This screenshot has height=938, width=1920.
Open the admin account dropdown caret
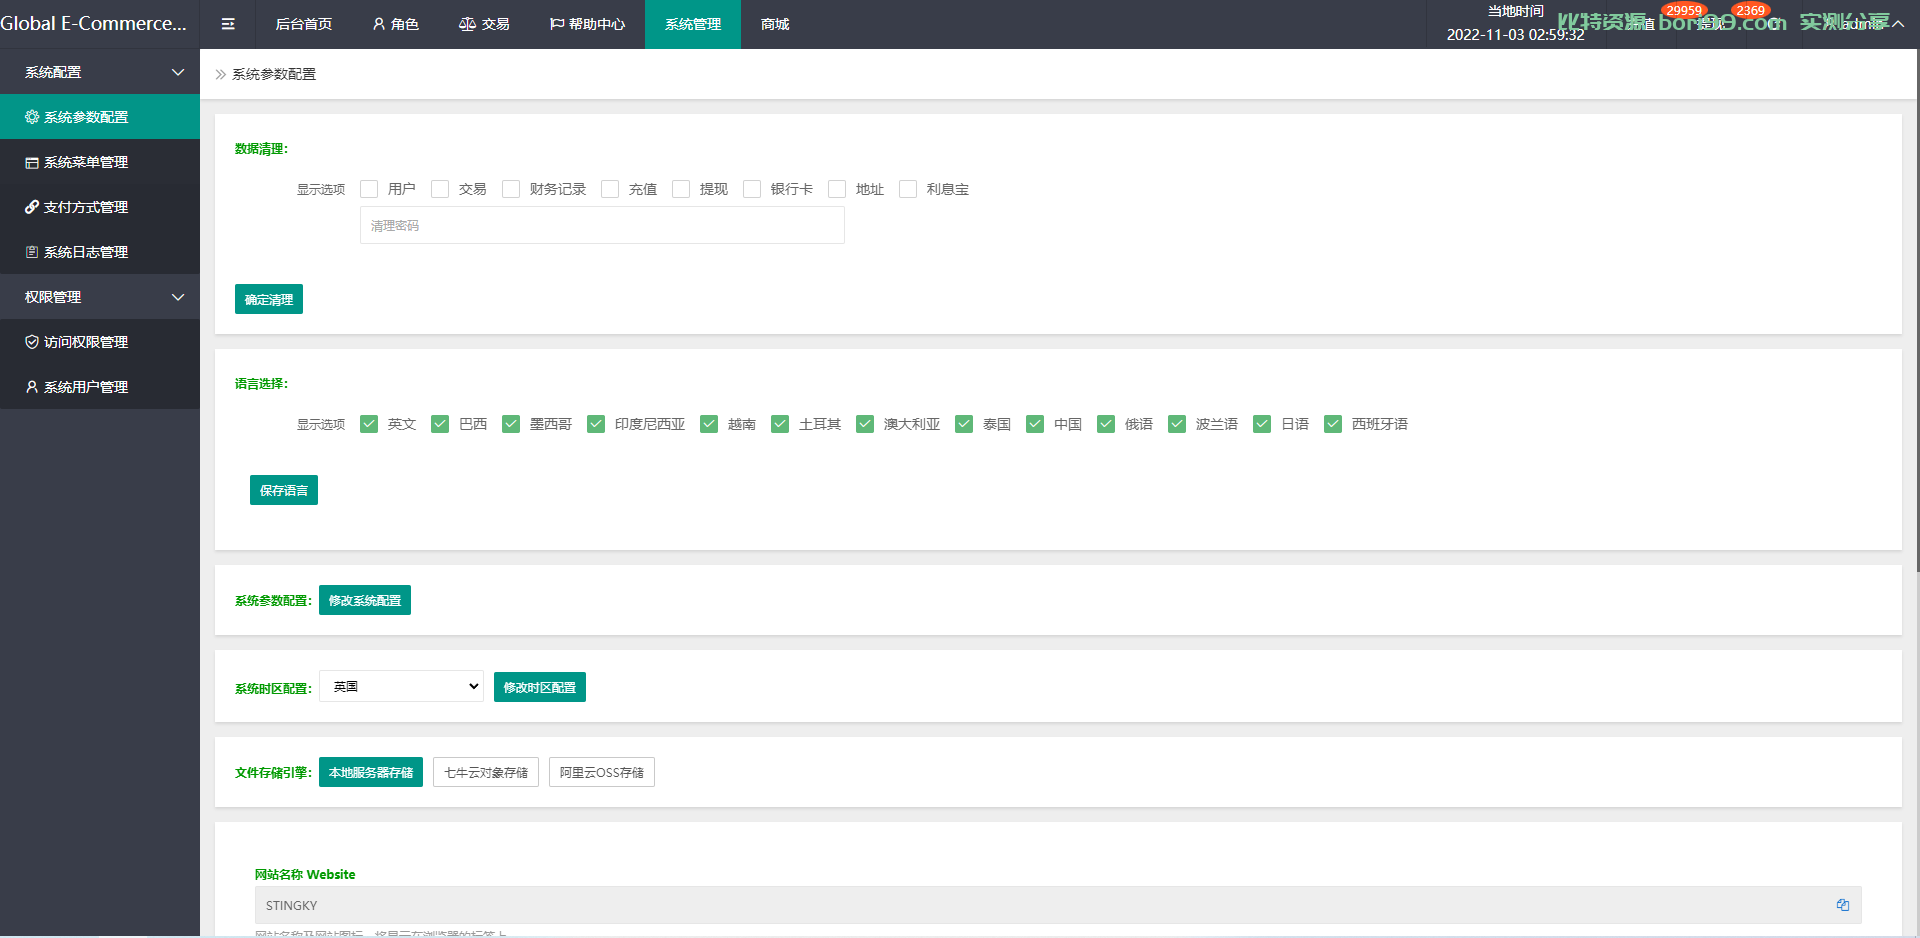click(x=1898, y=24)
